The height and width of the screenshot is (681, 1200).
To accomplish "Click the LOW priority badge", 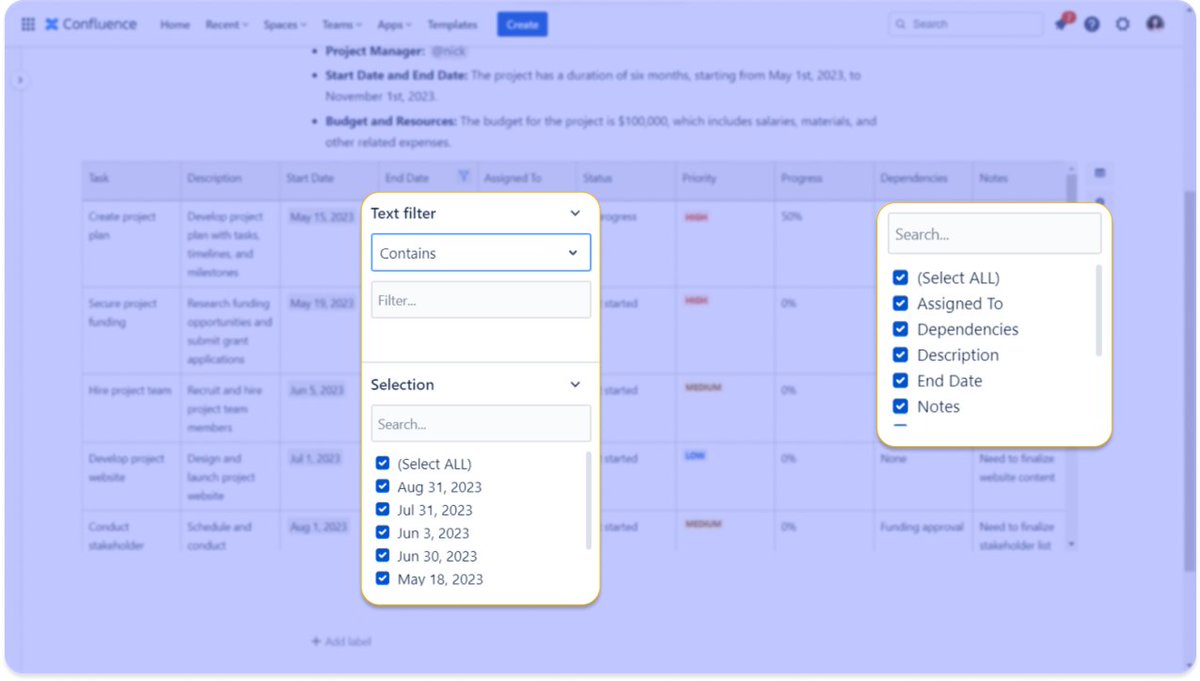I will [x=694, y=455].
